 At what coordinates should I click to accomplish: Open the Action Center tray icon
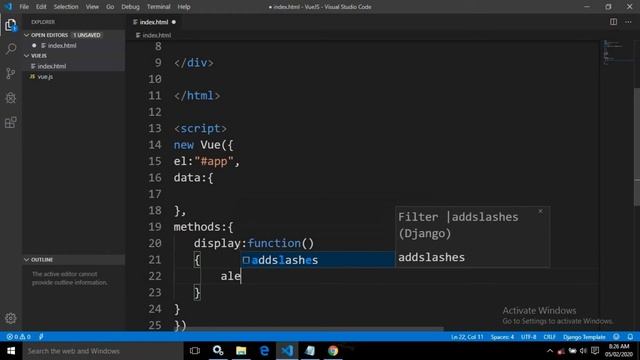(595, 351)
